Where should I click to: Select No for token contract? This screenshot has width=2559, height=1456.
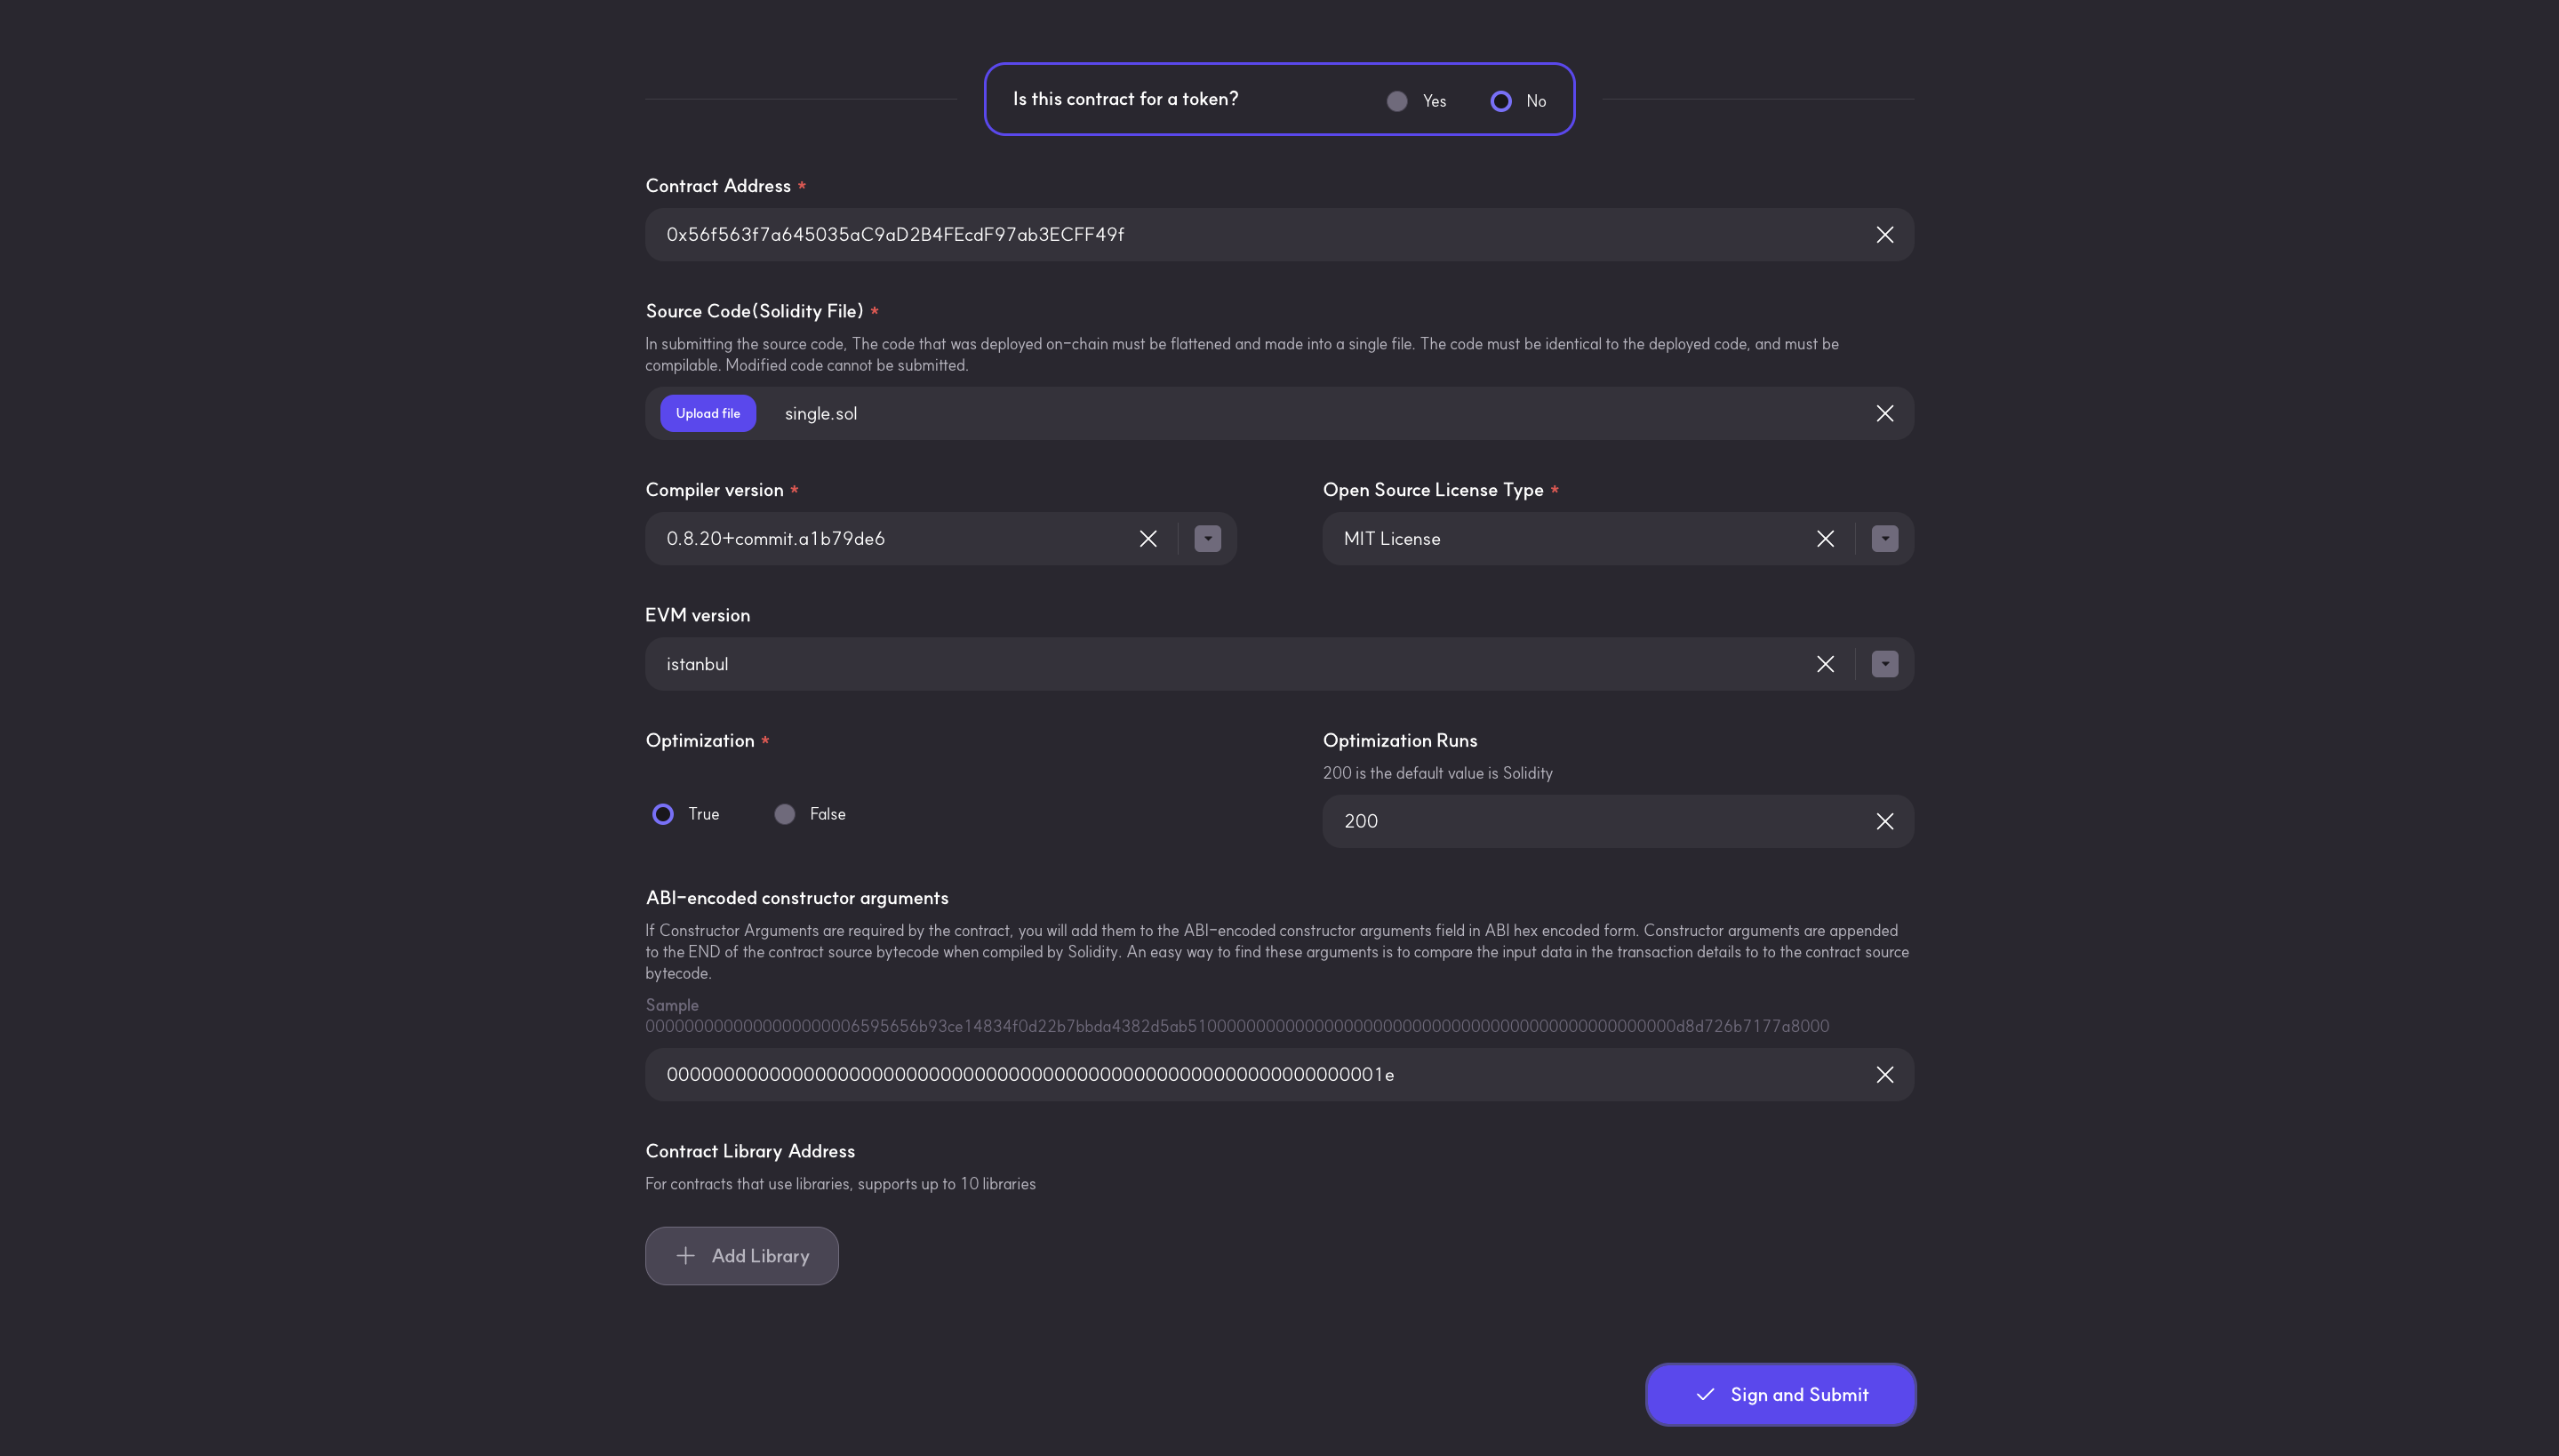click(x=1501, y=101)
